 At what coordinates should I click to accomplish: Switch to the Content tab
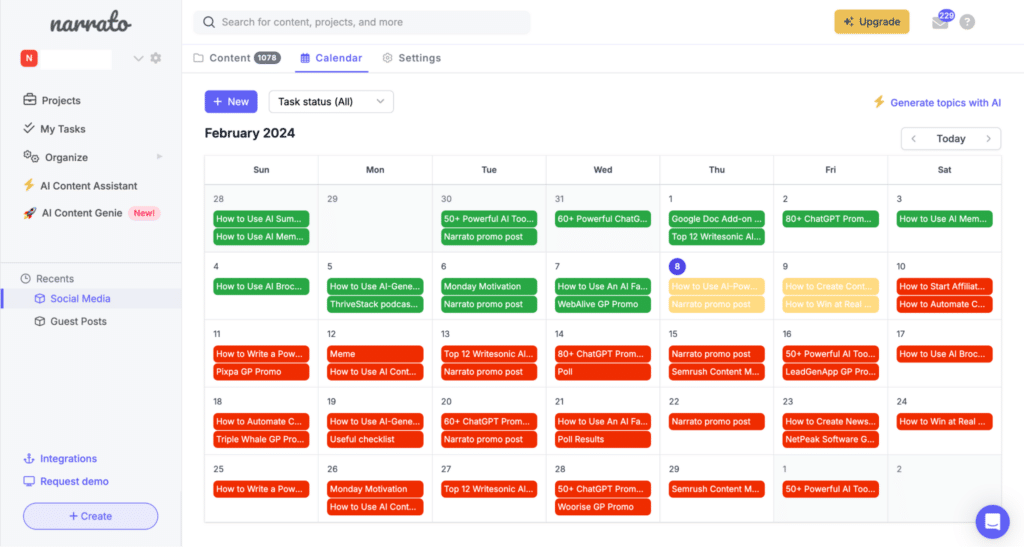pos(236,58)
